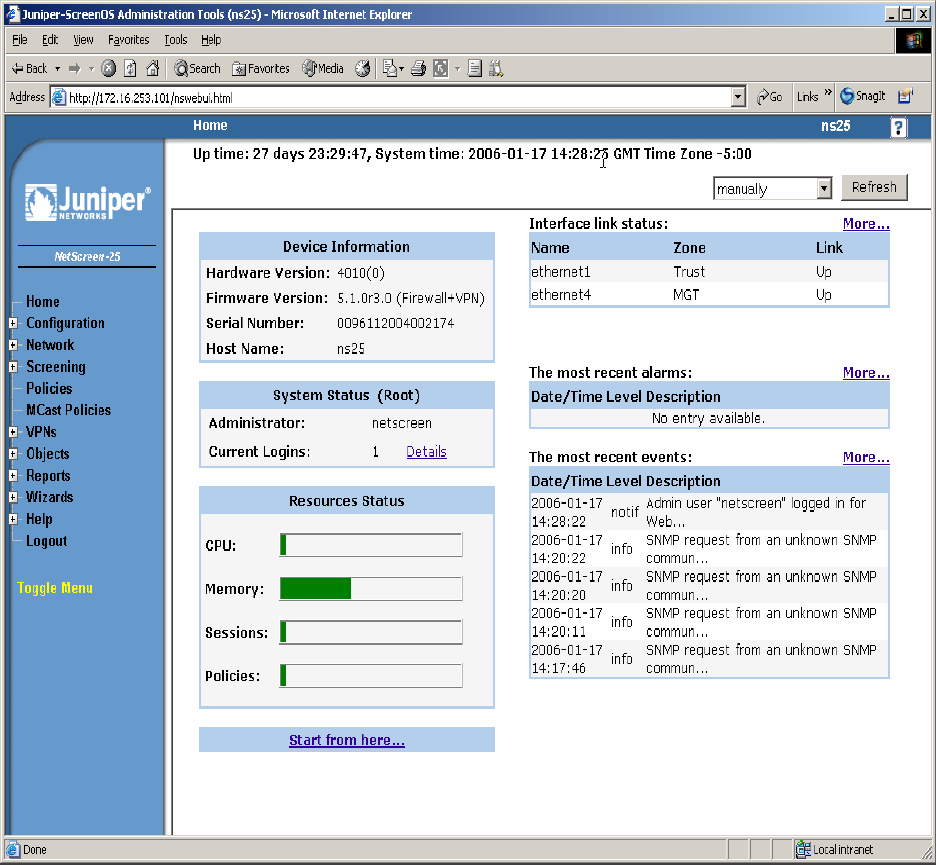Click the CPU usage bar
Screen dimensions: 936x865
[x=371, y=545]
